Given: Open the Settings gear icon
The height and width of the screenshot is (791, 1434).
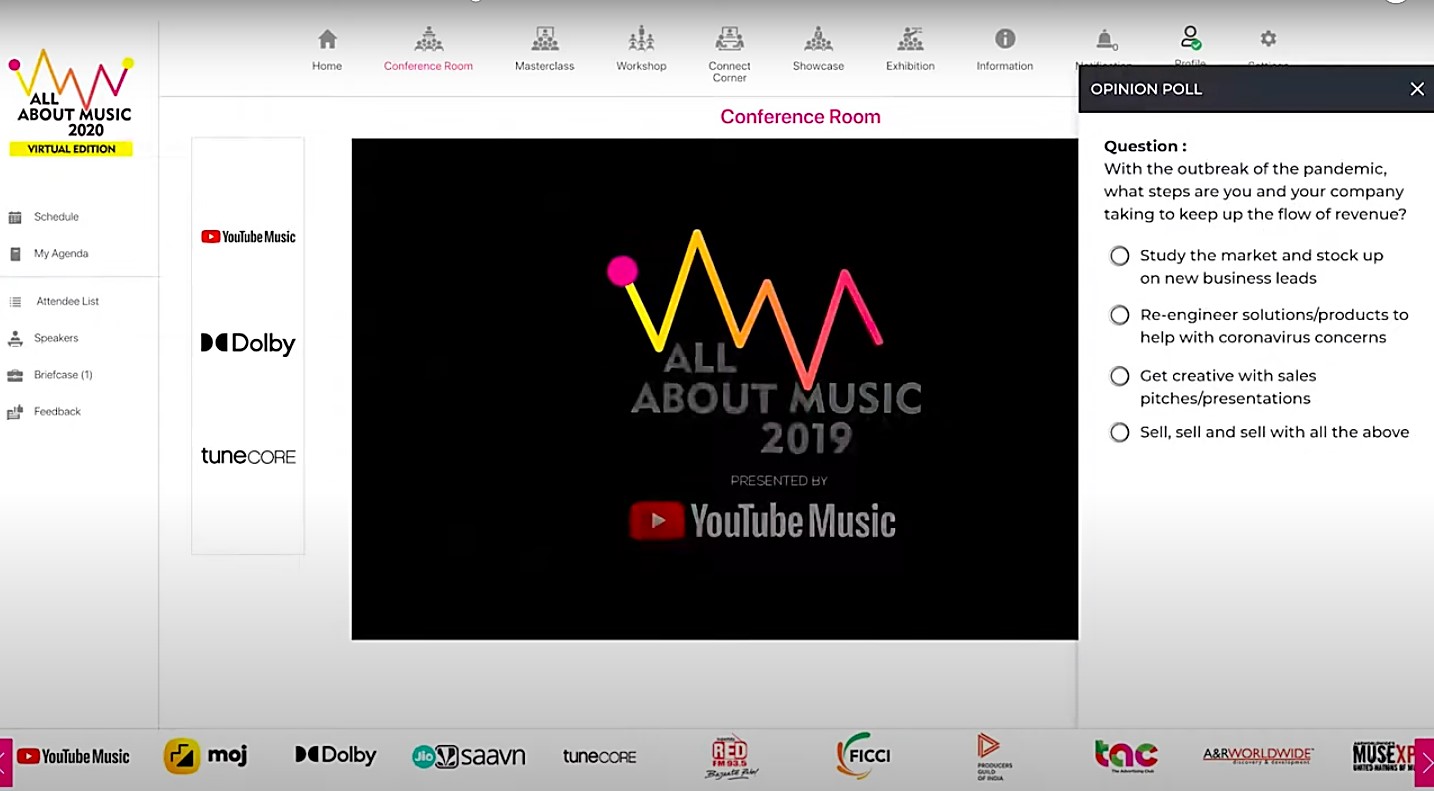Looking at the screenshot, I should 1267,42.
